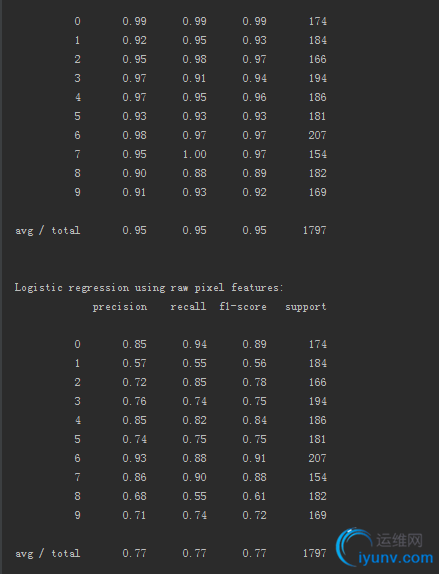Image resolution: width=439 pixels, height=574 pixels.
Task: Click the 1797 total in upper table
Action: point(315,230)
